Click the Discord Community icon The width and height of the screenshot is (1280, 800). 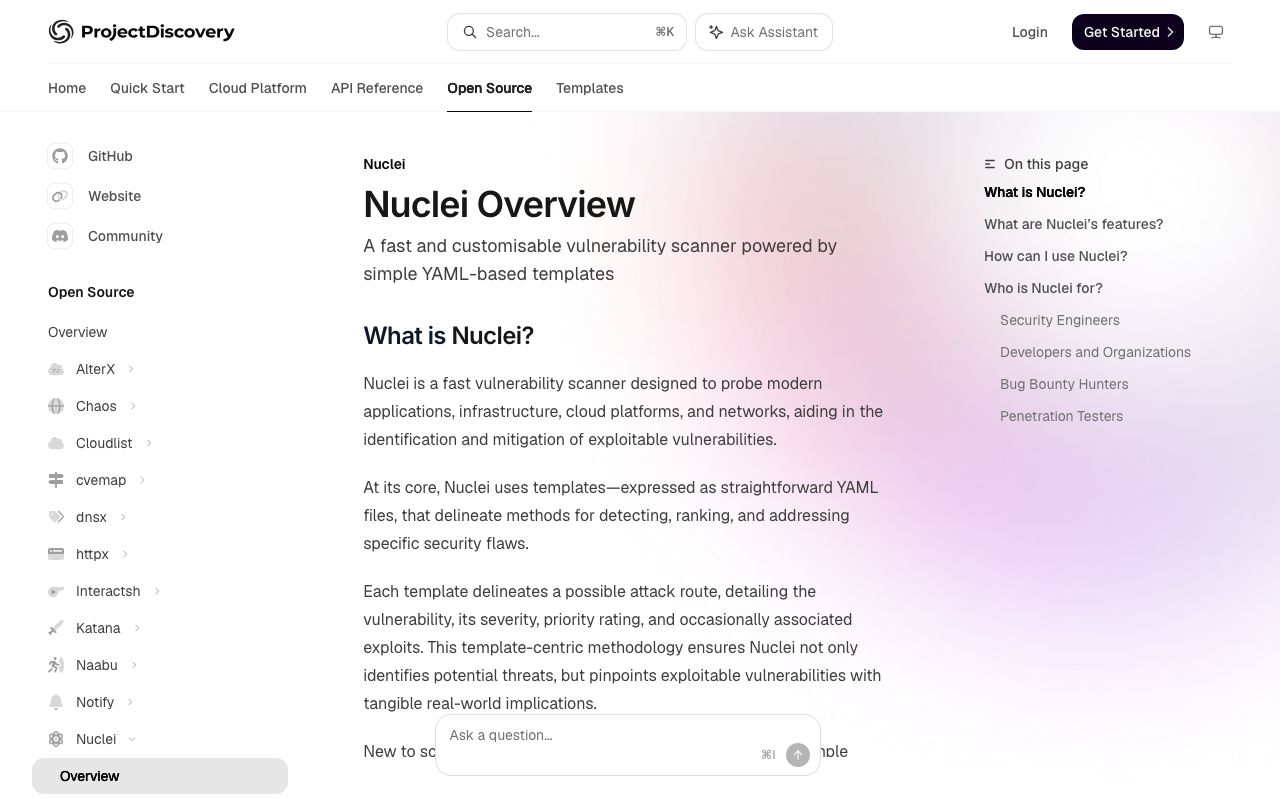pyautogui.click(x=60, y=236)
